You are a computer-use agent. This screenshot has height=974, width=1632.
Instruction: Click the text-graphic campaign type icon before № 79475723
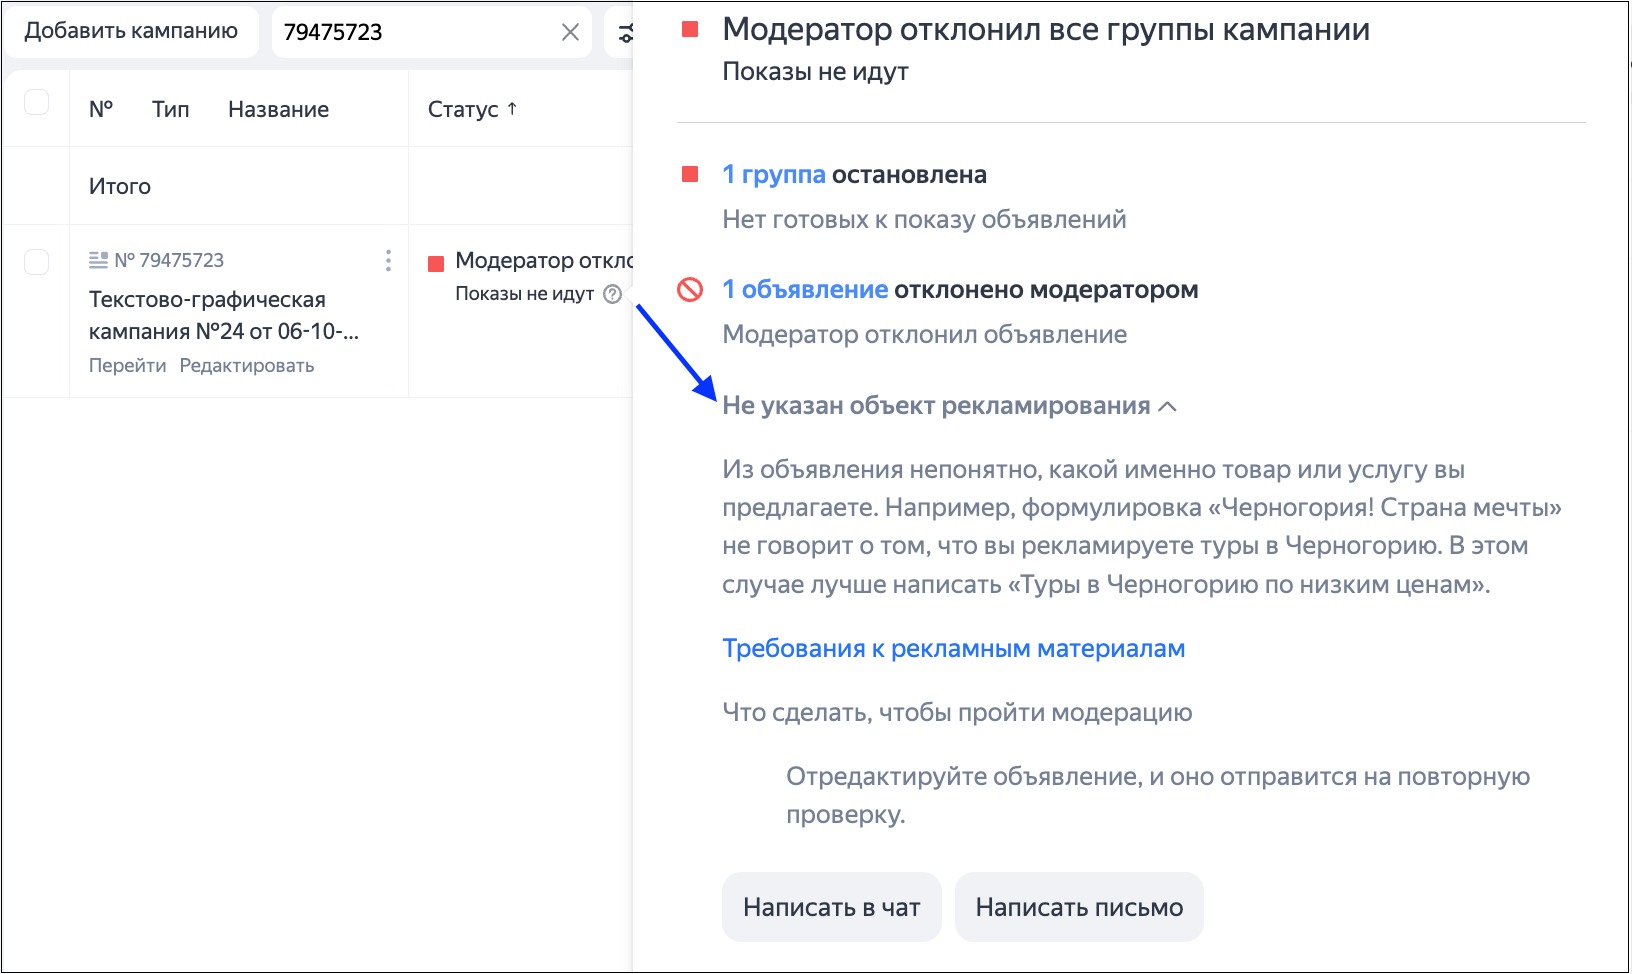[x=98, y=260]
